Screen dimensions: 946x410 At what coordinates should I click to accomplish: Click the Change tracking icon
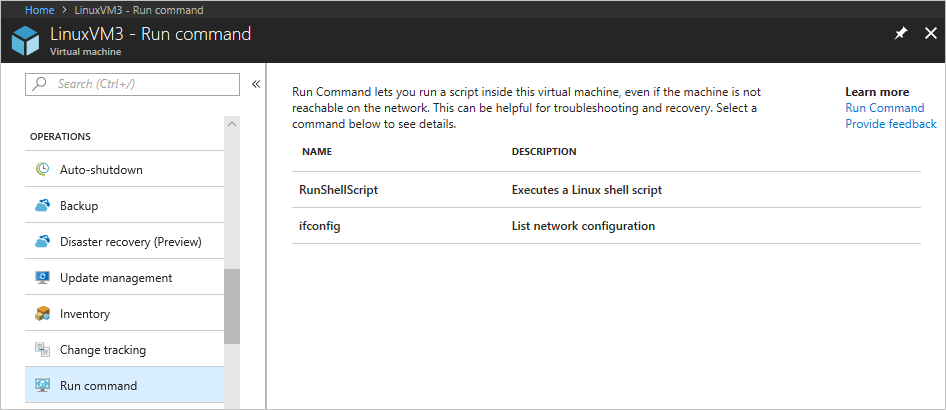43,350
